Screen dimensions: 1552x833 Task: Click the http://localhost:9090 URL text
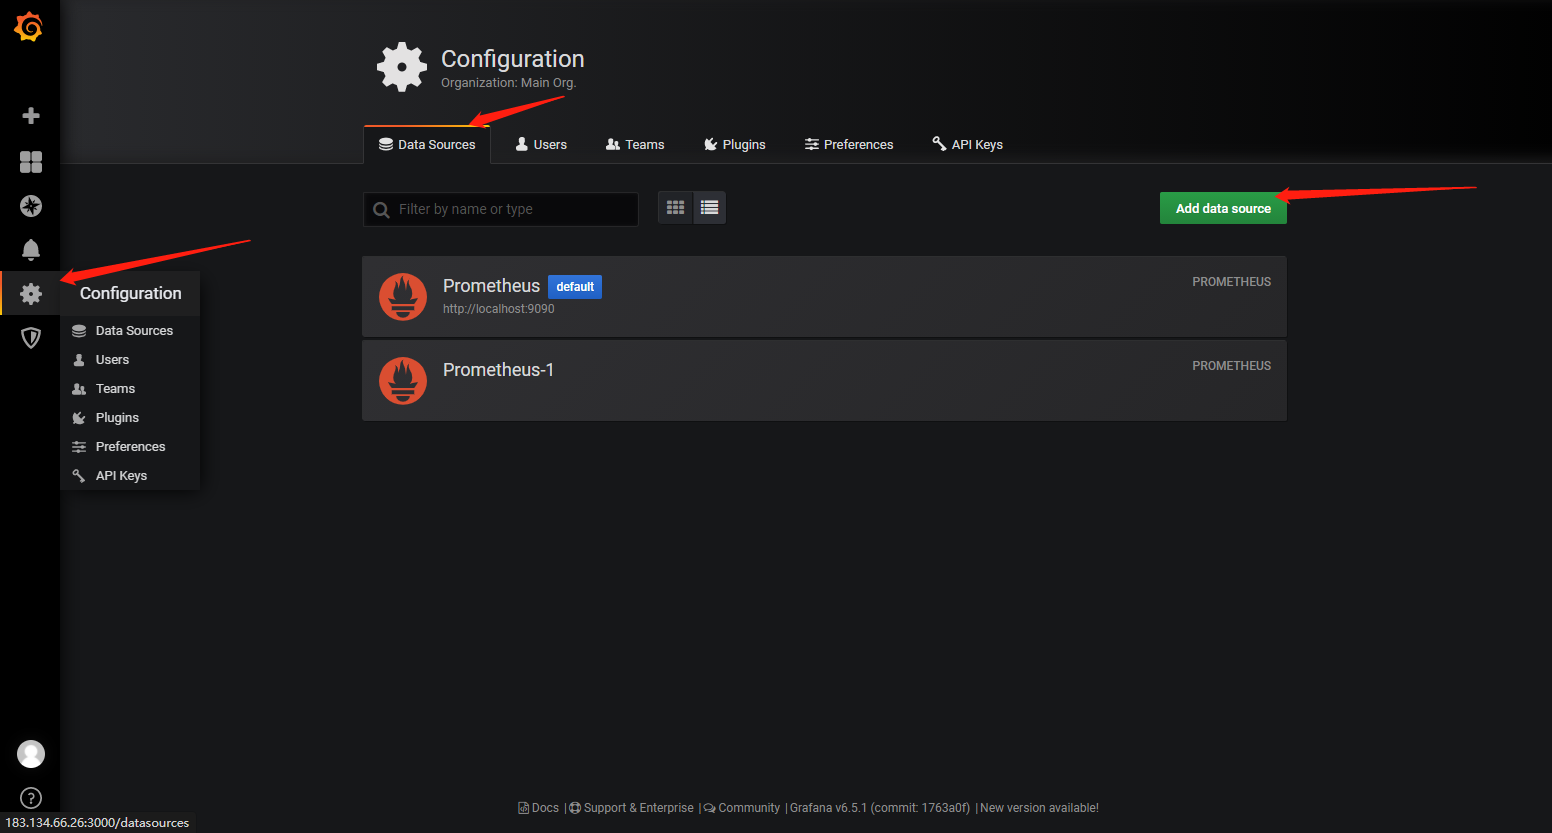[499, 309]
